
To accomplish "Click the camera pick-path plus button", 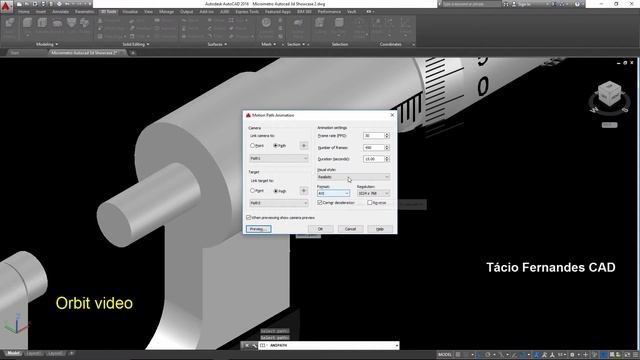I will pos(304,145).
